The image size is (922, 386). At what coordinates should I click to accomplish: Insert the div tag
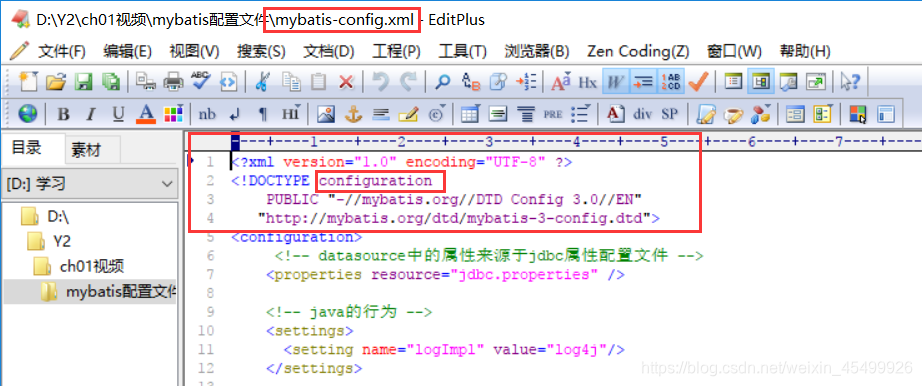pyautogui.click(x=643, y=114)
